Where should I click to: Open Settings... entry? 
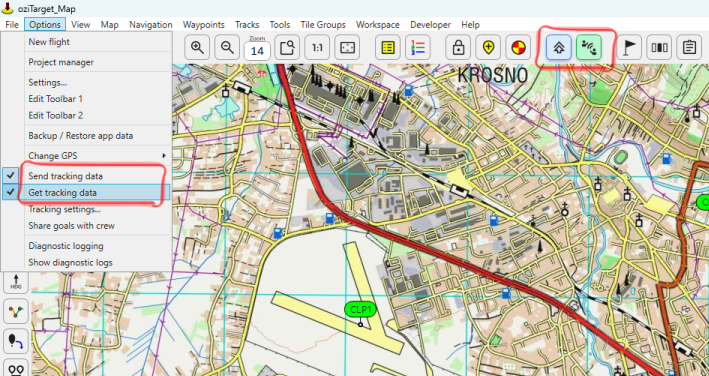(86, 83)
